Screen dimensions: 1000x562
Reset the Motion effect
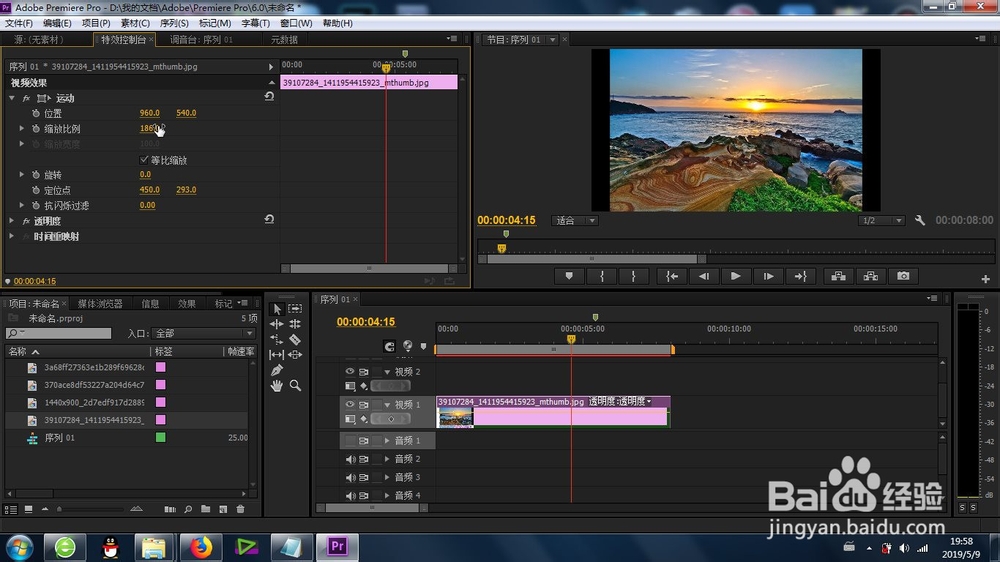click(x=269, y=96)
